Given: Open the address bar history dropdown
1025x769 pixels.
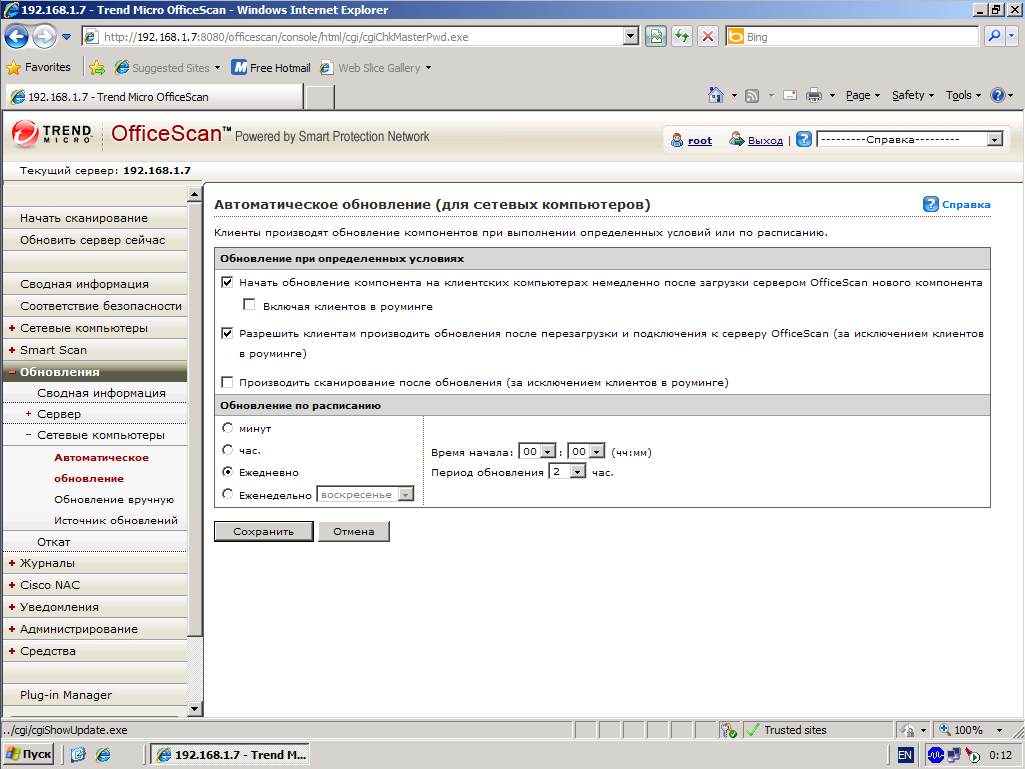Looking at the screenshot, I should coord(631,37).
